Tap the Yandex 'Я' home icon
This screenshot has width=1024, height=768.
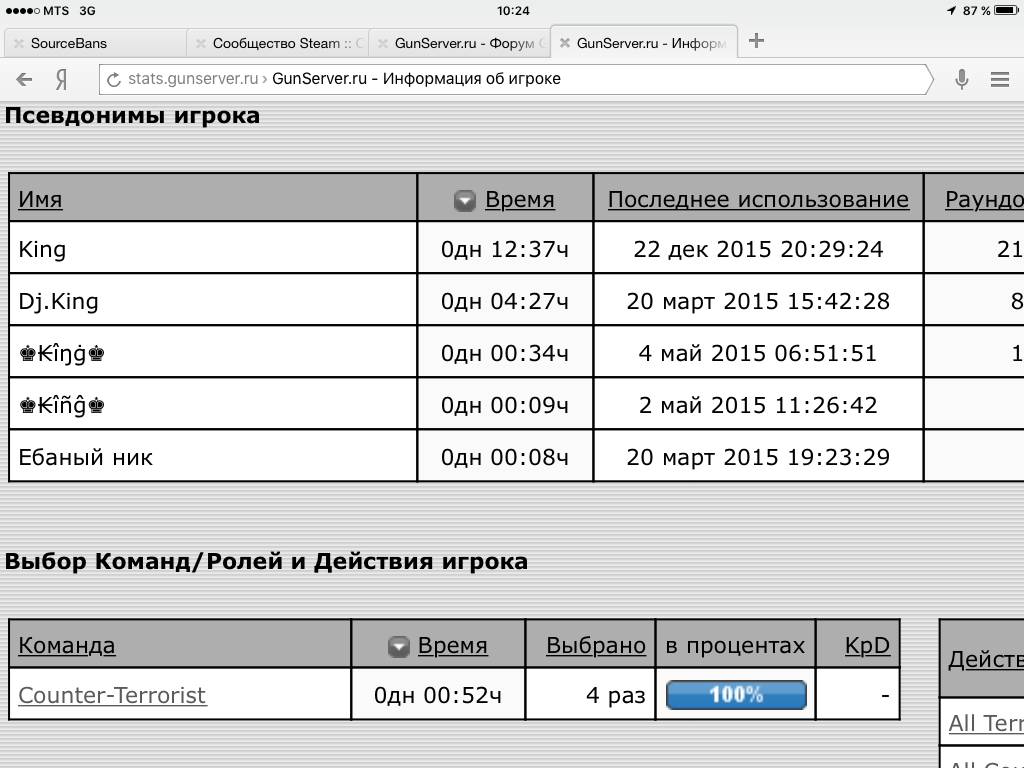coord(62,79)
